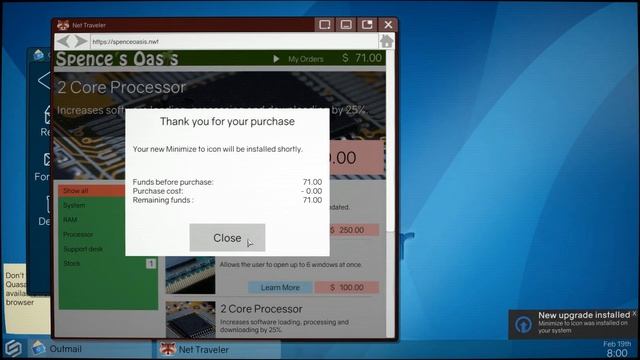Click the upgrade arrow icon in the notification
Viewport: 640px width, 360px height.
point(523,324)
